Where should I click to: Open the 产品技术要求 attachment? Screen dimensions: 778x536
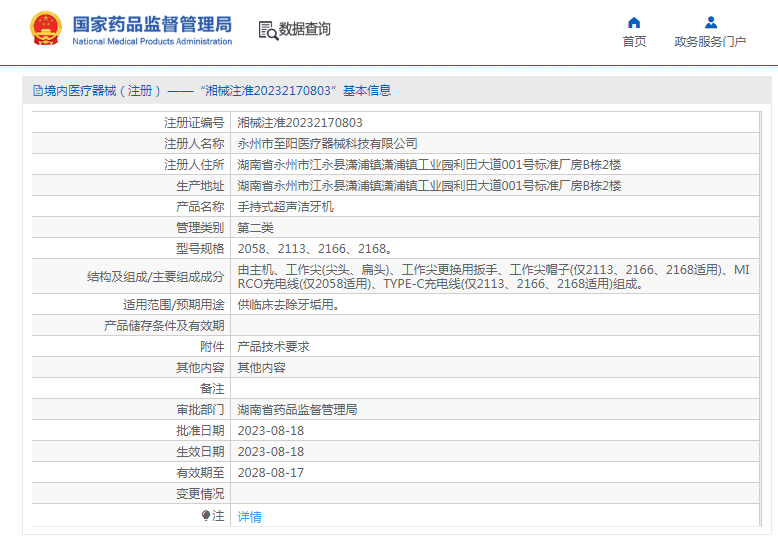(273, 346)
